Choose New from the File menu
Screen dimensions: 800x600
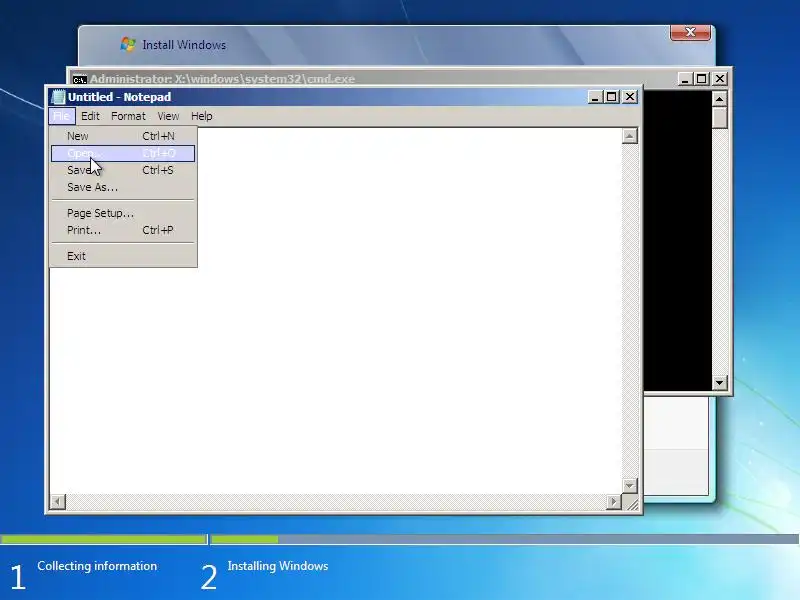[x=122, y=136]
